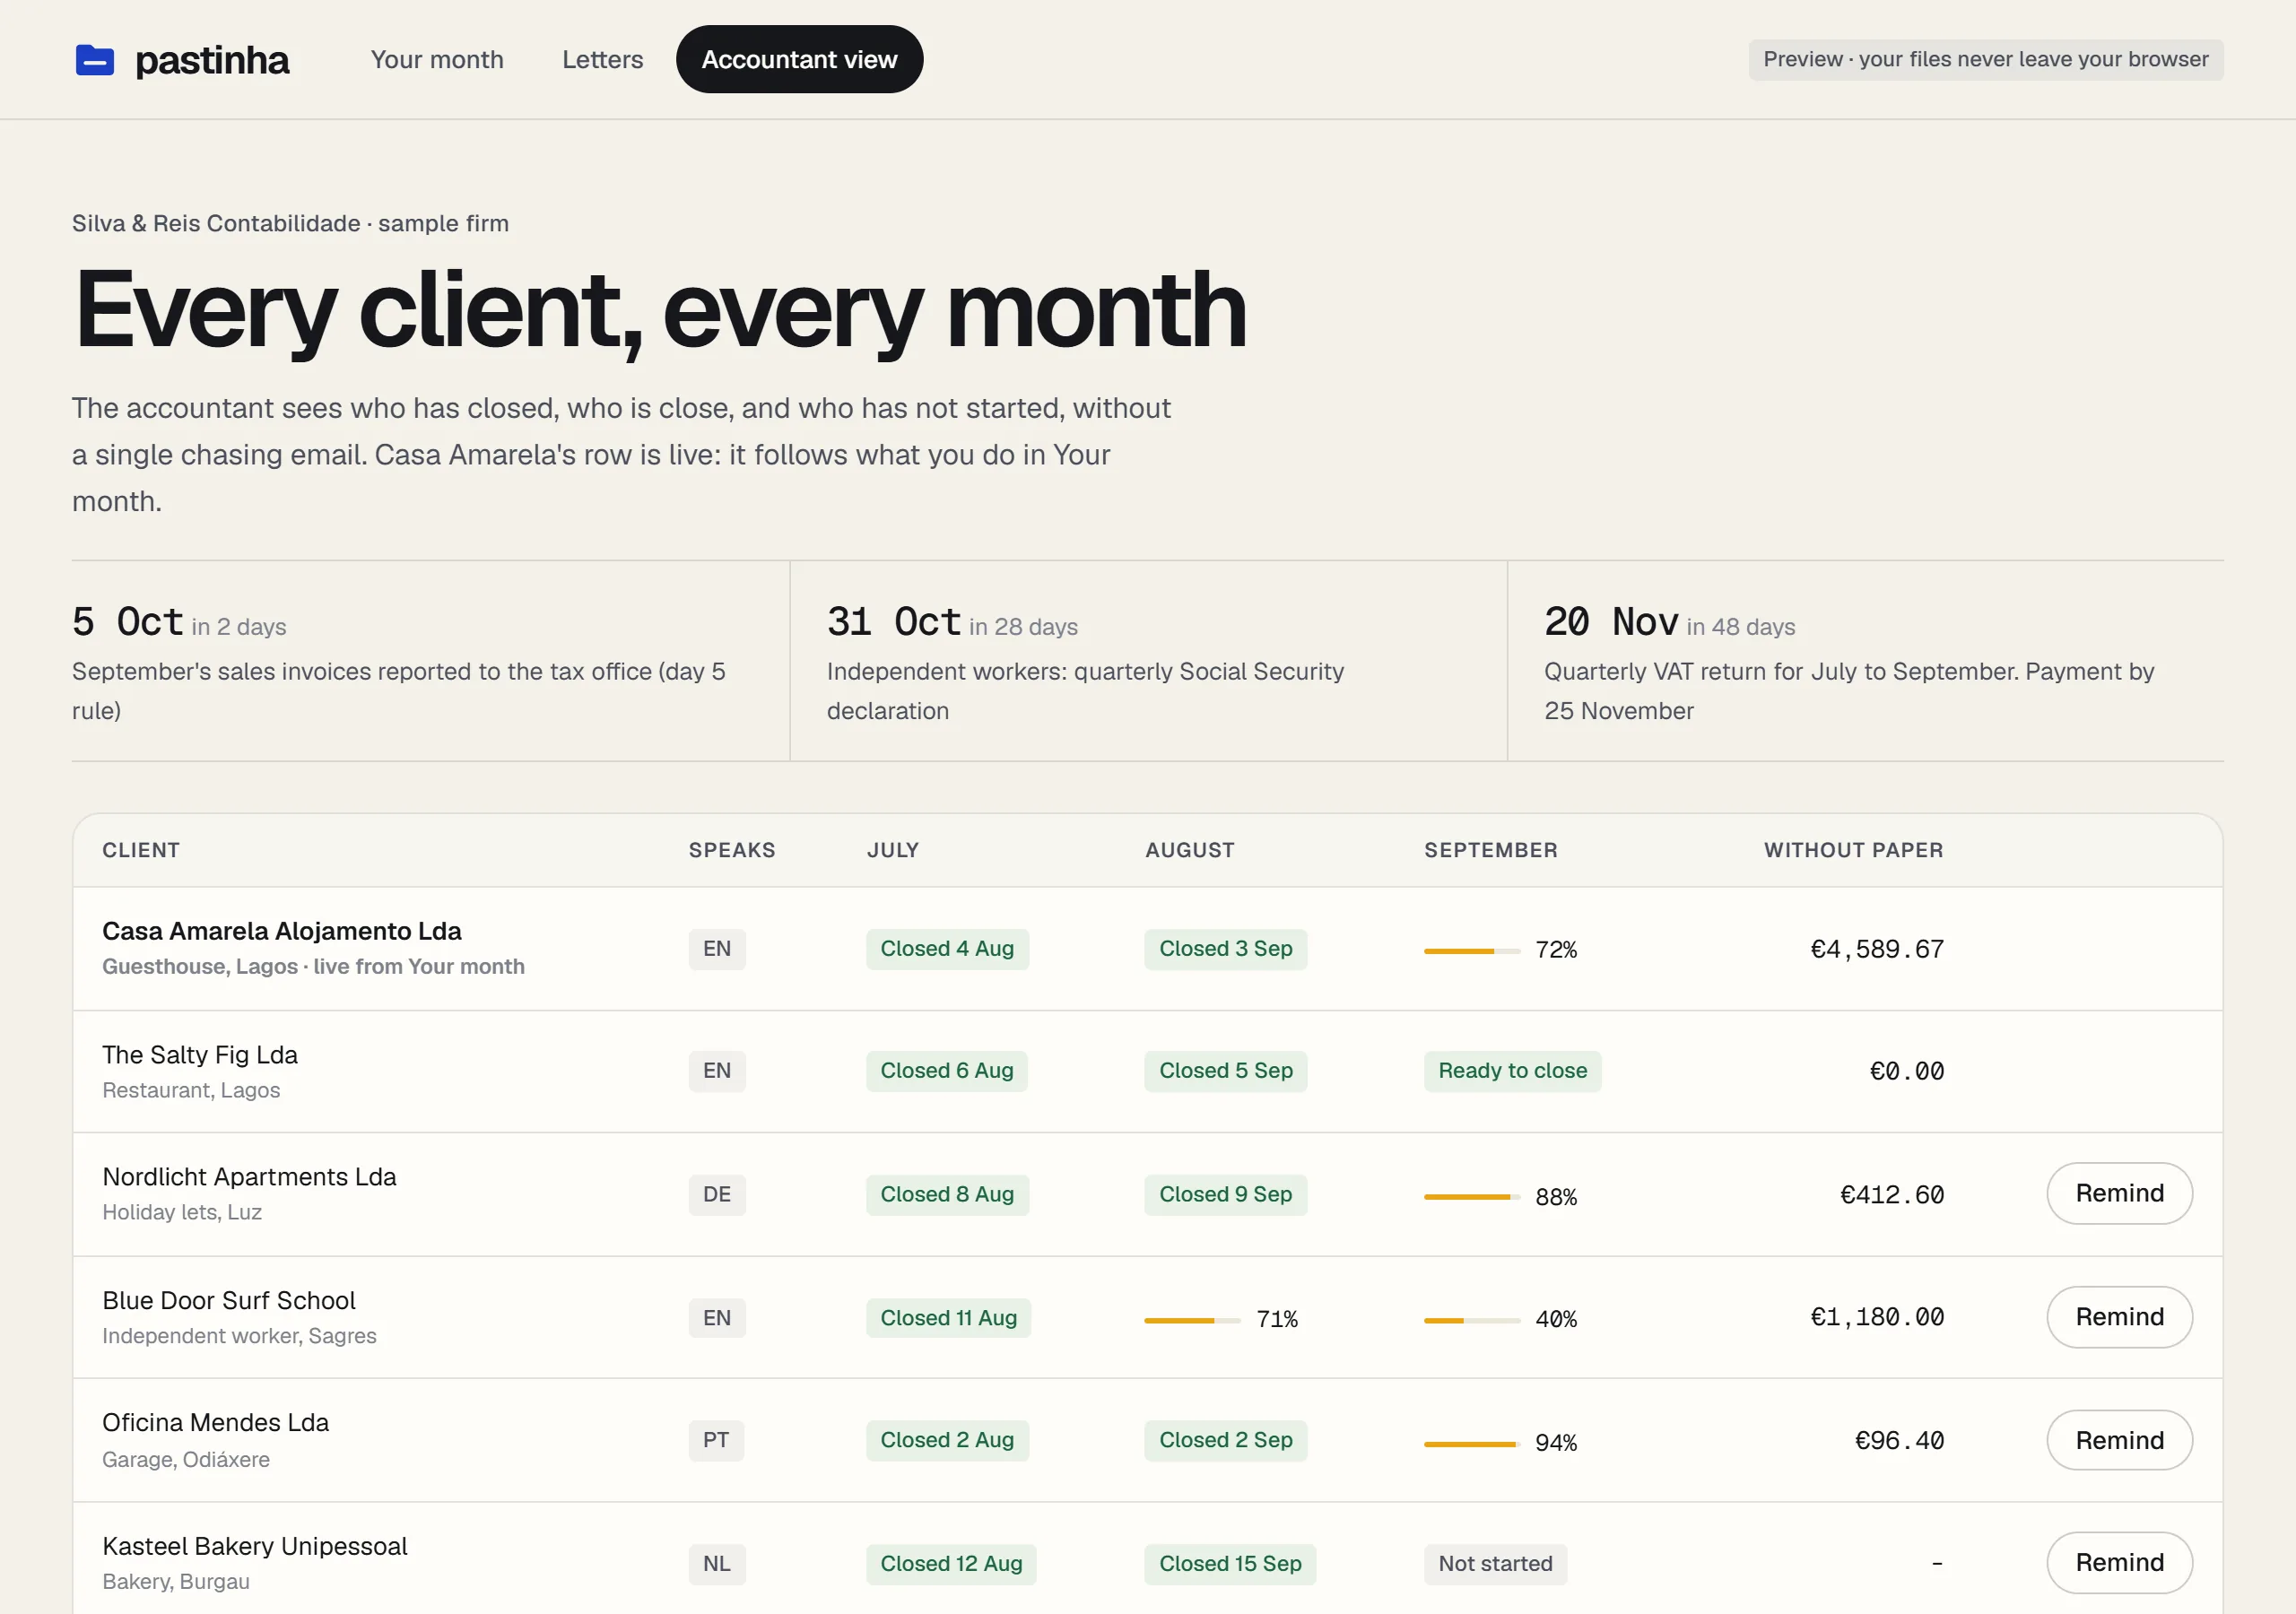
Task: Open the 5 Oct deadline card
Action: click(x=430, y=661)
